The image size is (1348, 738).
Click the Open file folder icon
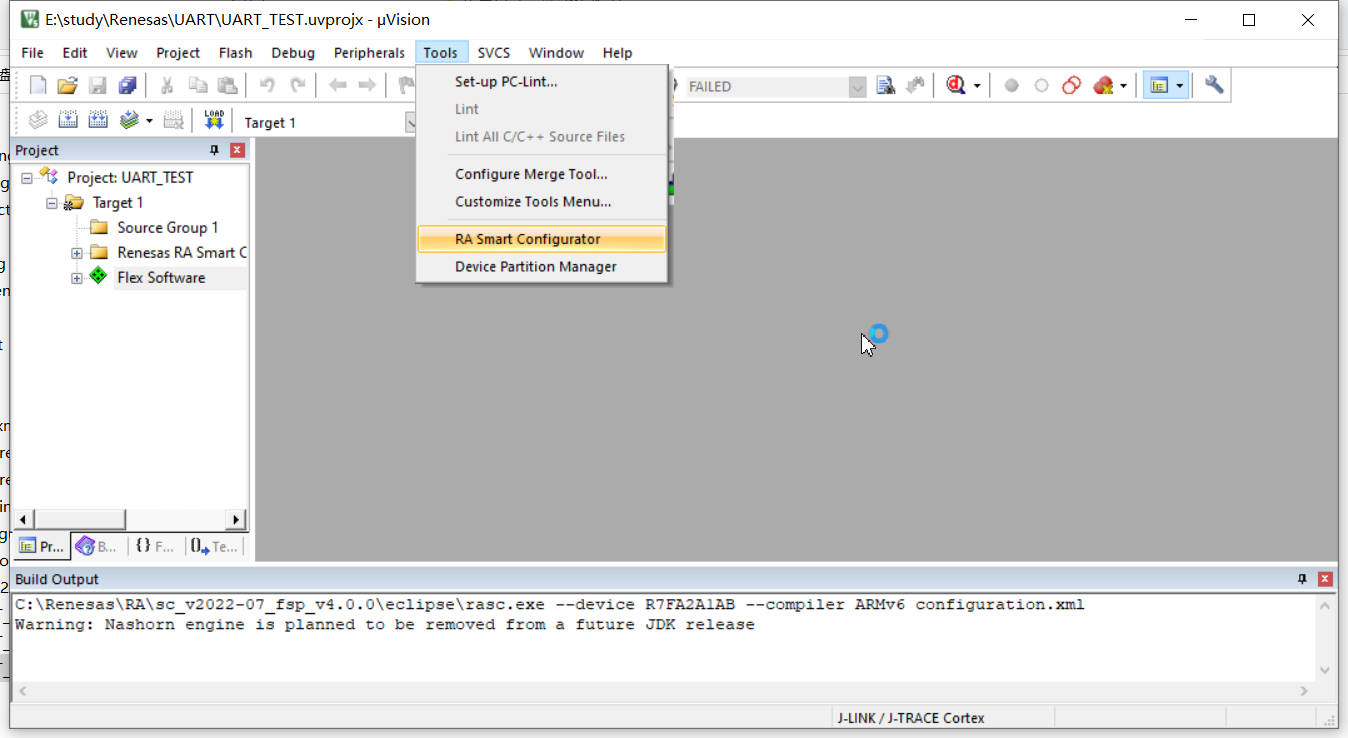coord(67,86)
